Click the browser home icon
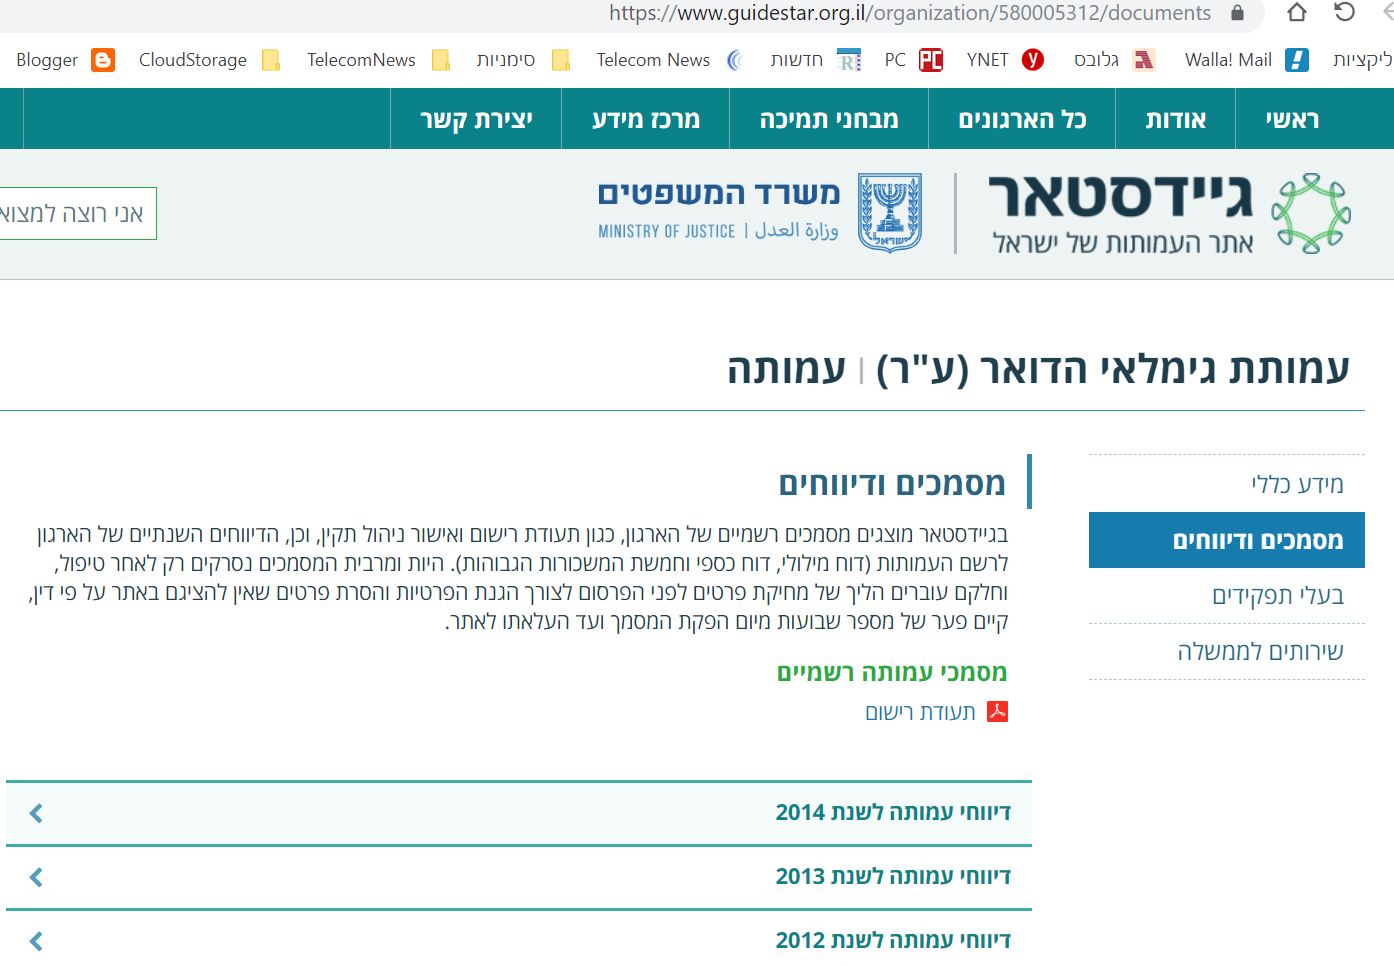Viewport: 1394px width, 966px height. pyautogui.click(x=1297, y=13)
